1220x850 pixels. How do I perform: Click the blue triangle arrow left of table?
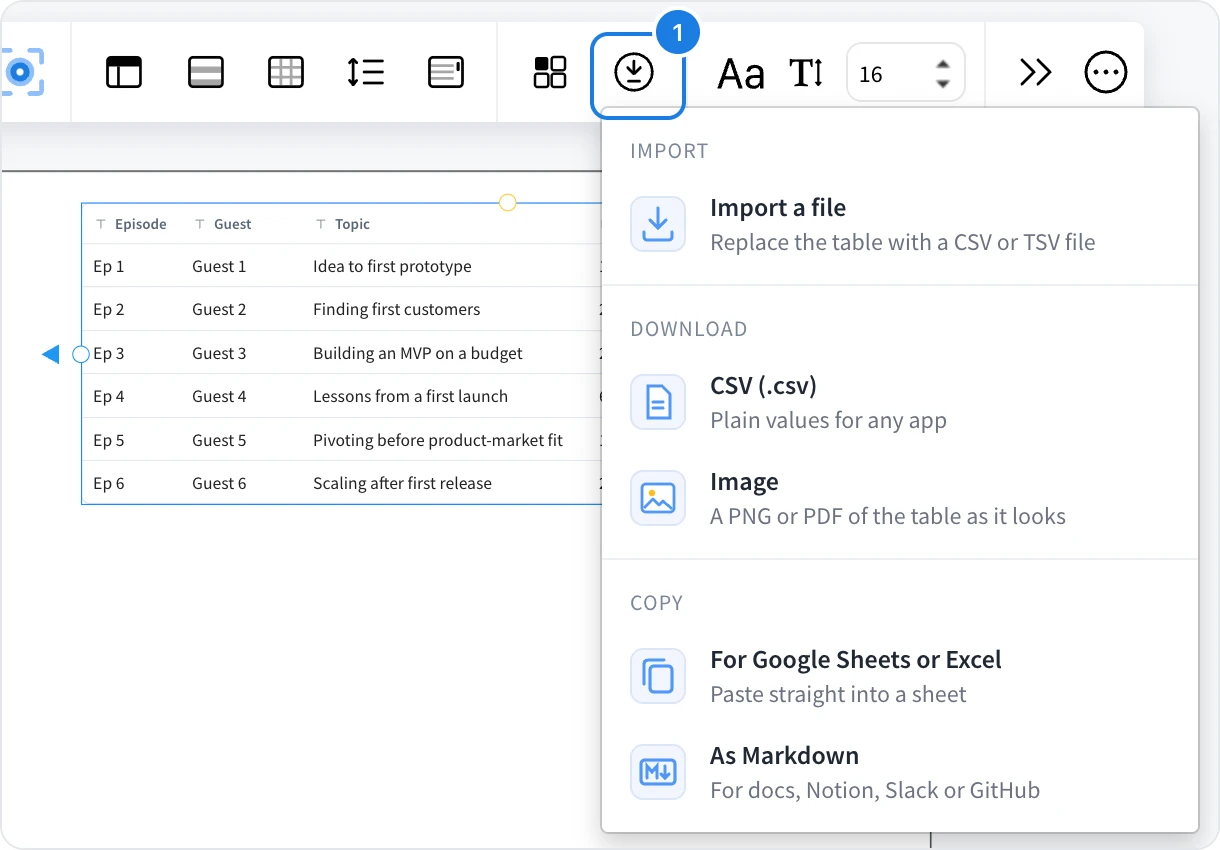[x=50, y=353]
